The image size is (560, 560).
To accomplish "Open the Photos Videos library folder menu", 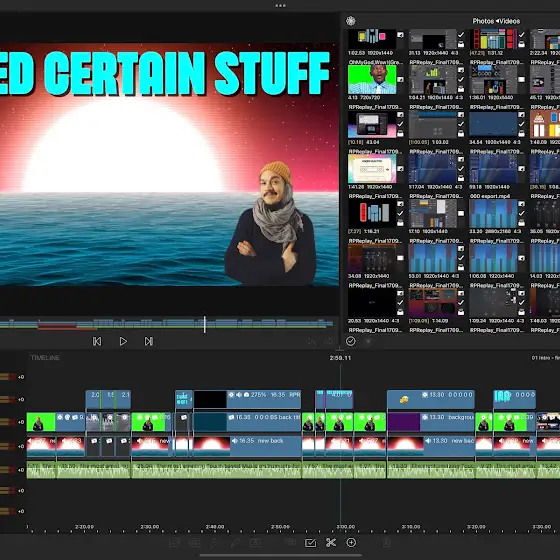I will tap(496, 21).
